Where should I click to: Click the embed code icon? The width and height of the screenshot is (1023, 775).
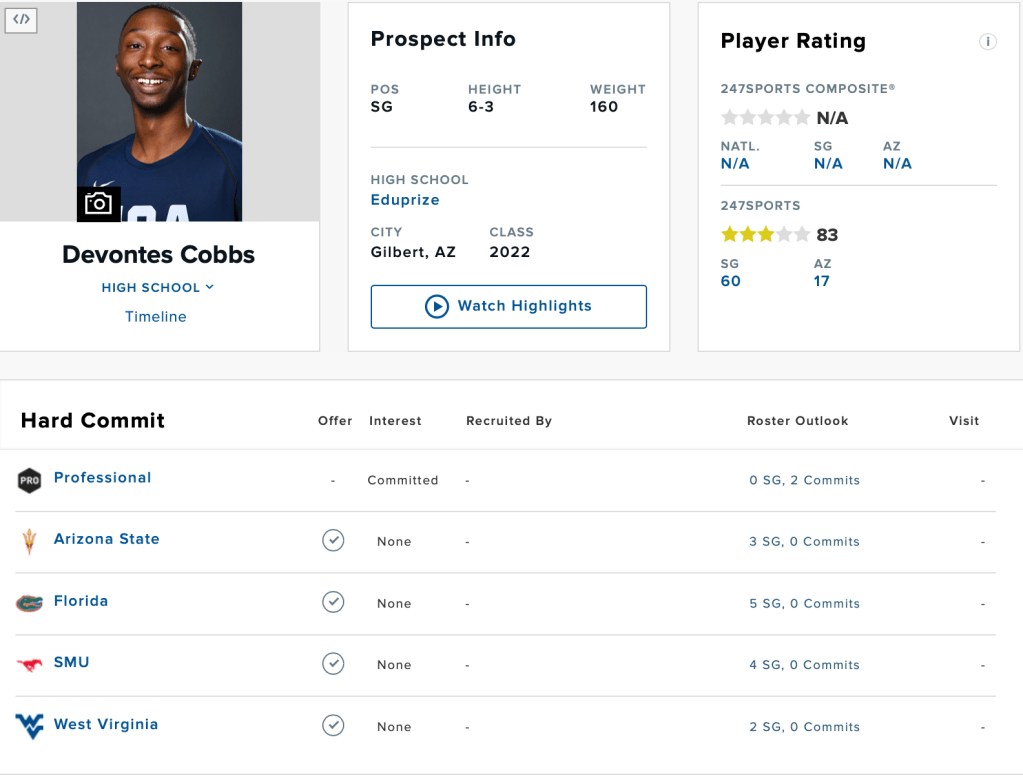(x=22, y=19)
